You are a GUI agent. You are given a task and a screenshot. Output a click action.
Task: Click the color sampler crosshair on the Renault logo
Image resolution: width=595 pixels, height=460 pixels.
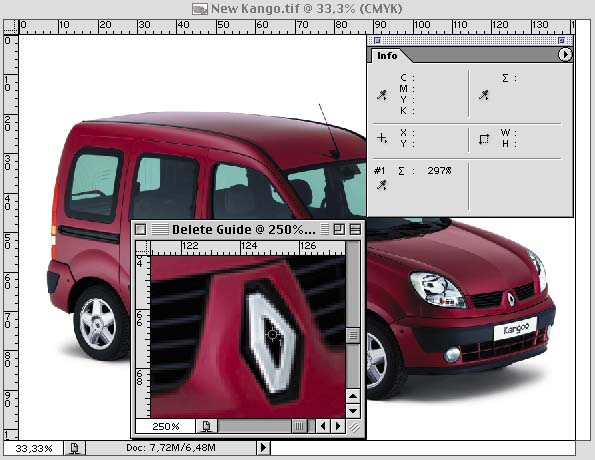(x=272, y=335)
